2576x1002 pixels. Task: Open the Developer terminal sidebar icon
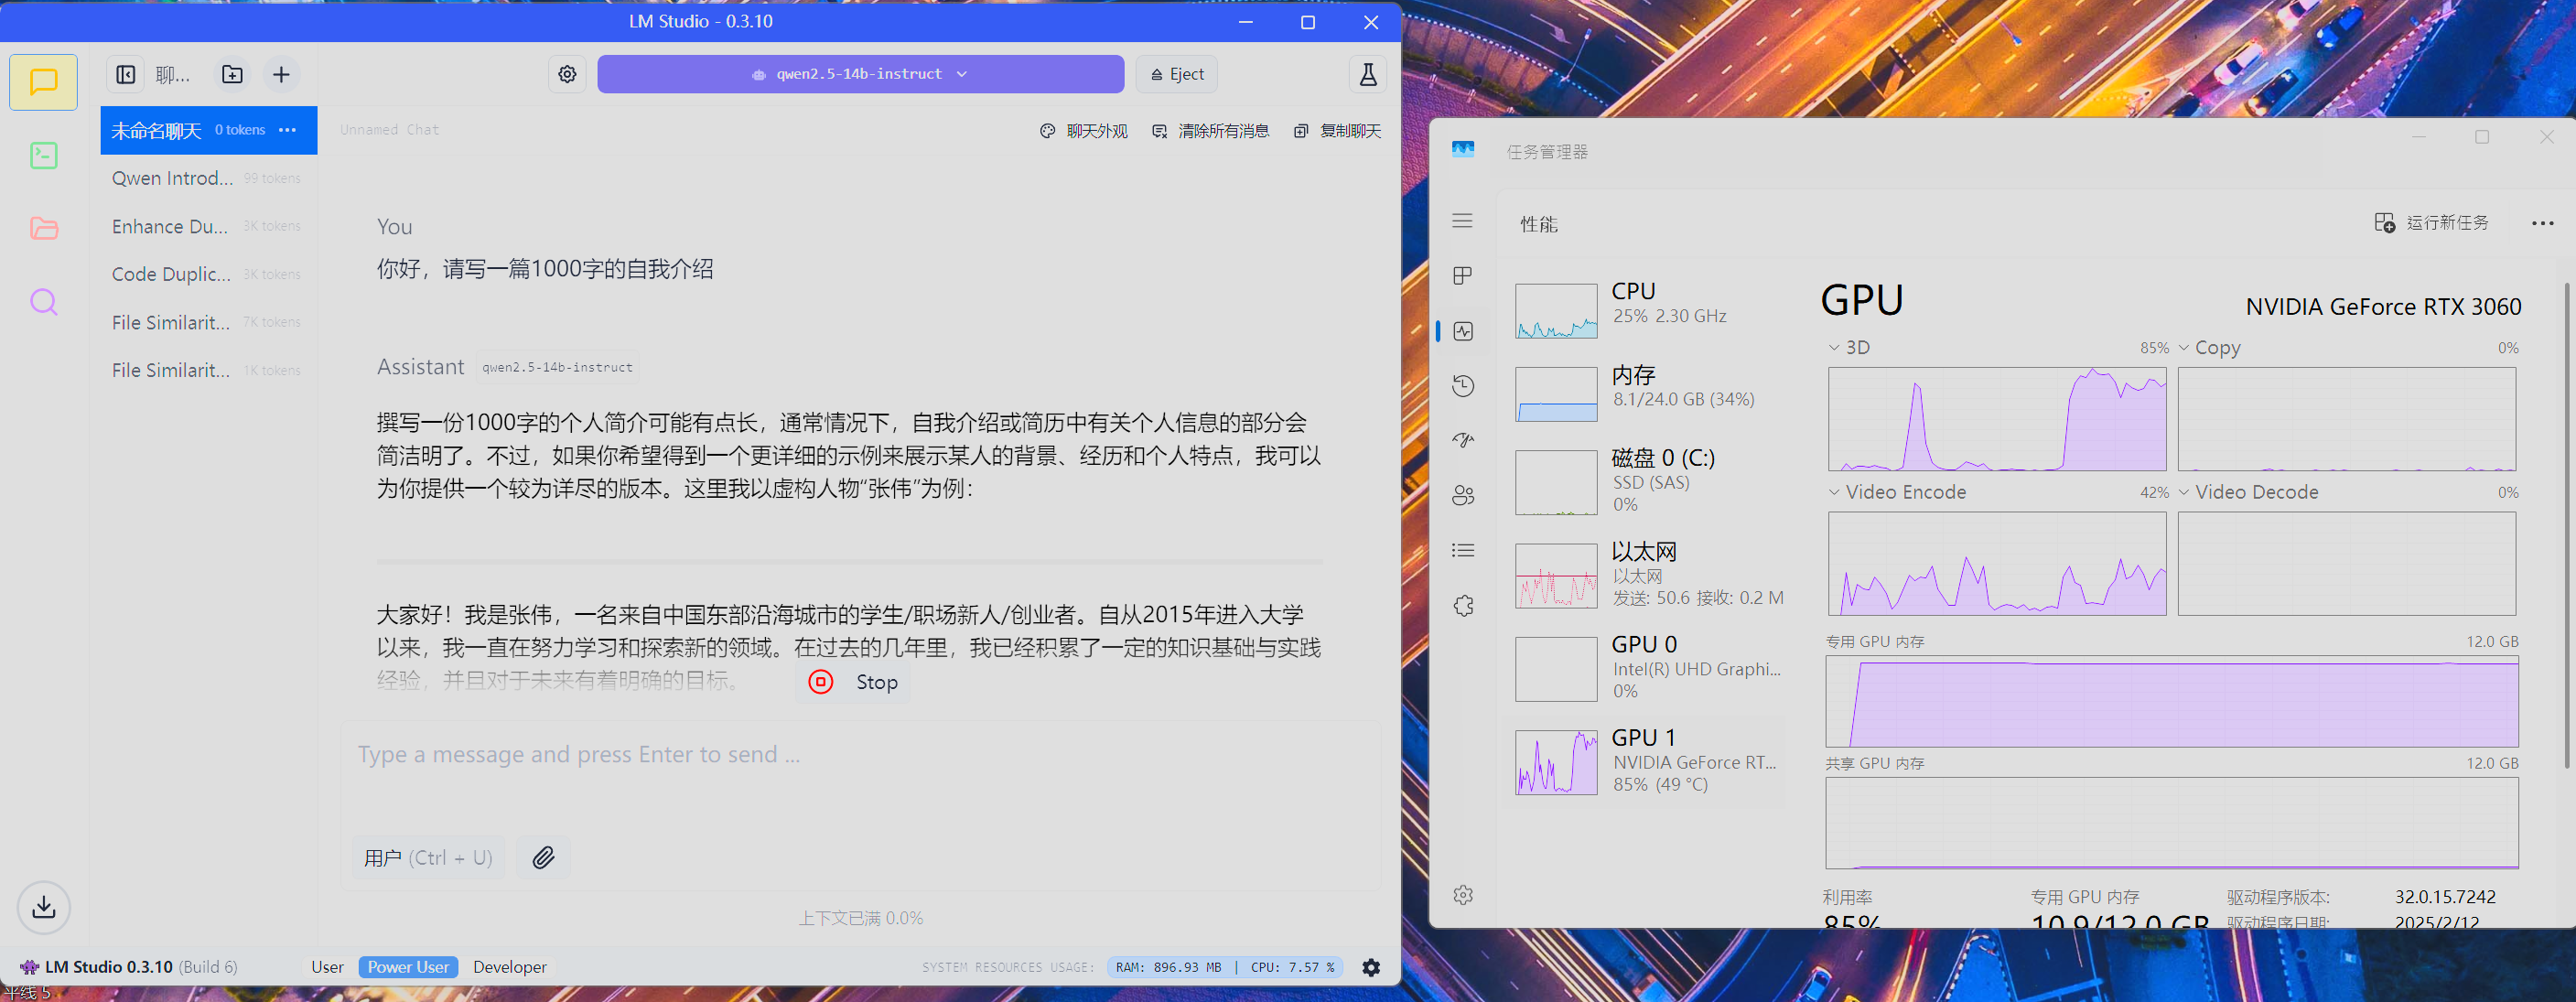pyautogui.click(x=43, y=155)
